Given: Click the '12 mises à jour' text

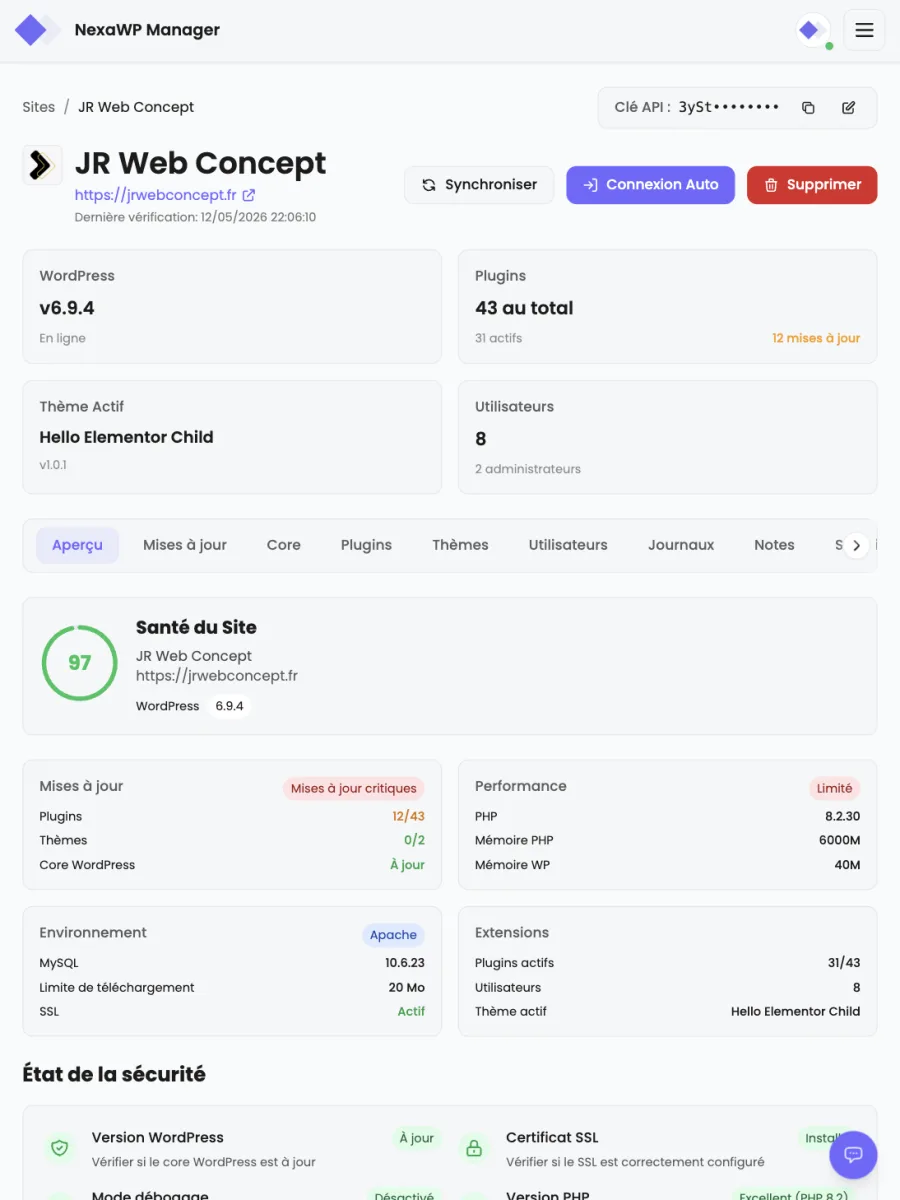Looking at the screenshot, I should click(816, 338).
